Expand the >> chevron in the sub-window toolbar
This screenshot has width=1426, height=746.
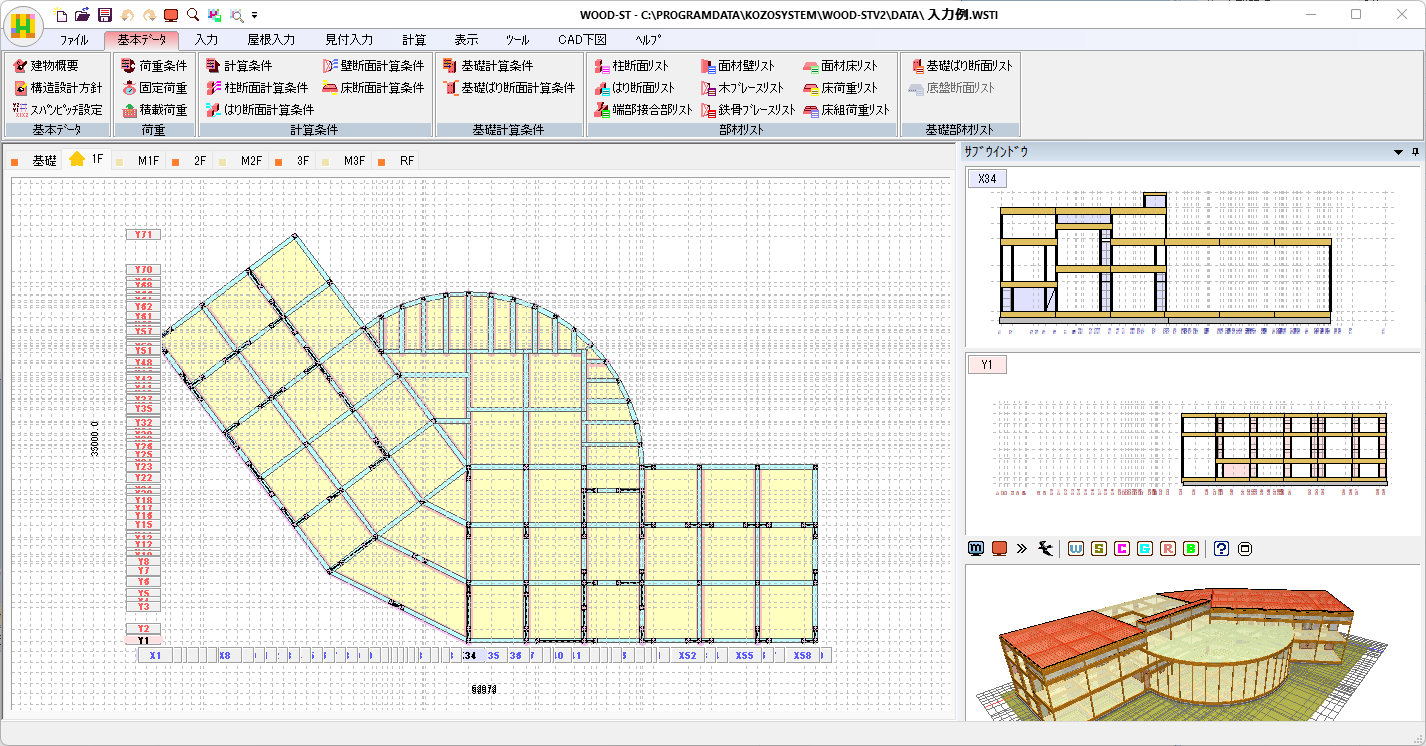(1020, 548)
